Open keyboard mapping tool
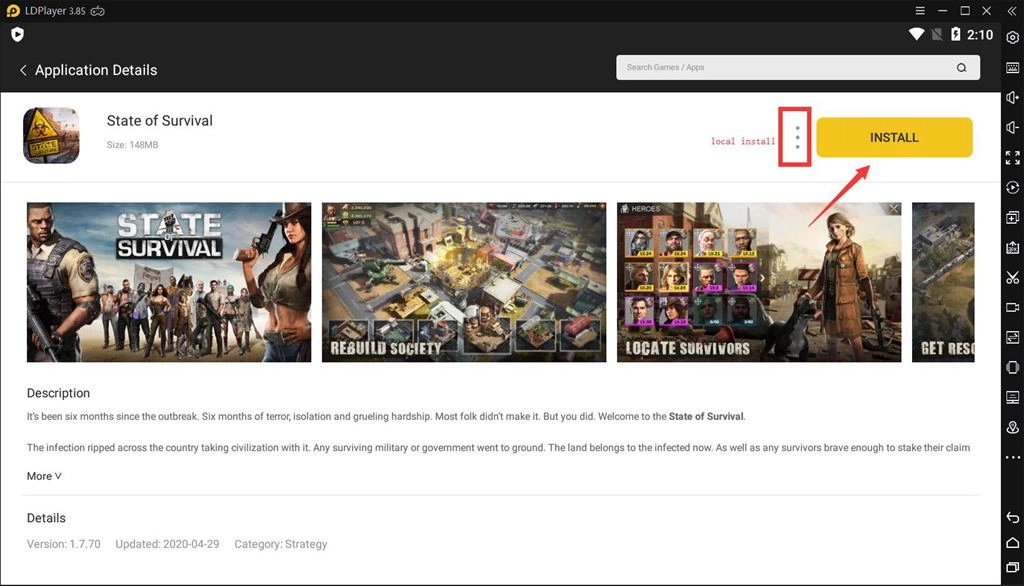The height and width of the screenshot is (586, 1024). 1012,67
